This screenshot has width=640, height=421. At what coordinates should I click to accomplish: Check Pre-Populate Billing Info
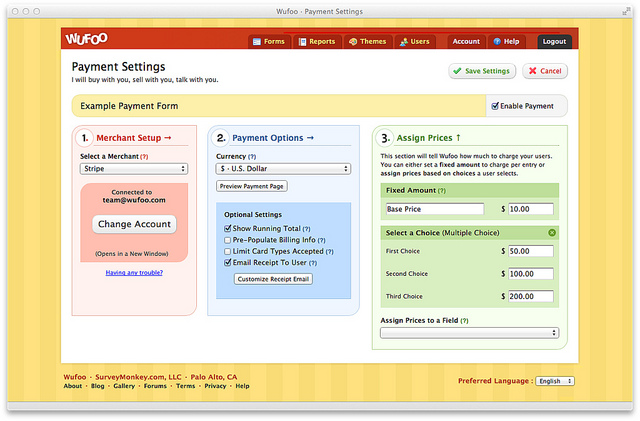click(228, 240)
